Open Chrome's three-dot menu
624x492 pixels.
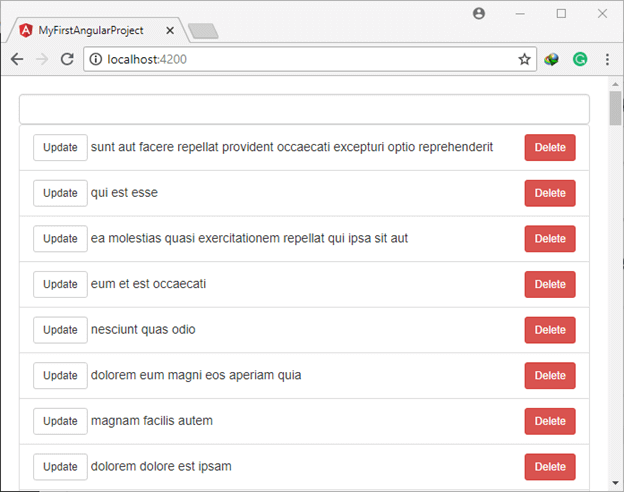coord(607,59)
